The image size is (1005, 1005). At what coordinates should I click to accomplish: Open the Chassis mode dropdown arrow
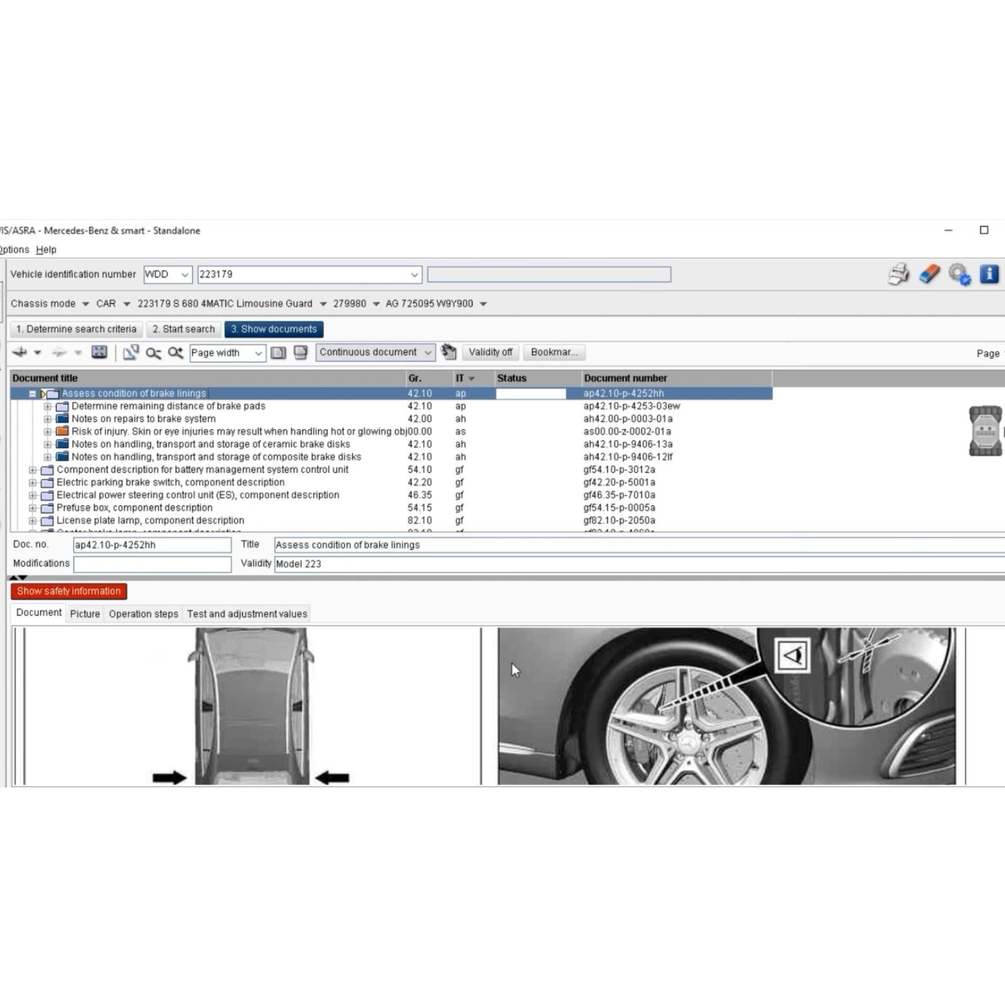pos(85,304)
